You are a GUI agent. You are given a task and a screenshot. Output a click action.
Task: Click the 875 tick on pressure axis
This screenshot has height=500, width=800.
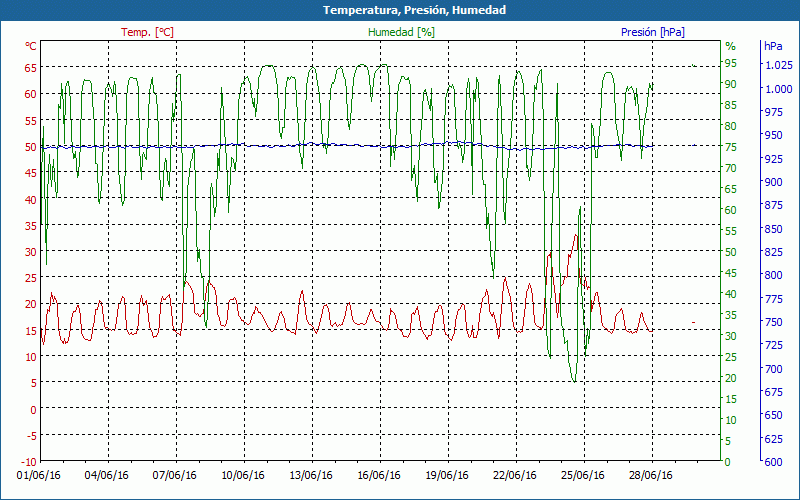coord(773,205)
